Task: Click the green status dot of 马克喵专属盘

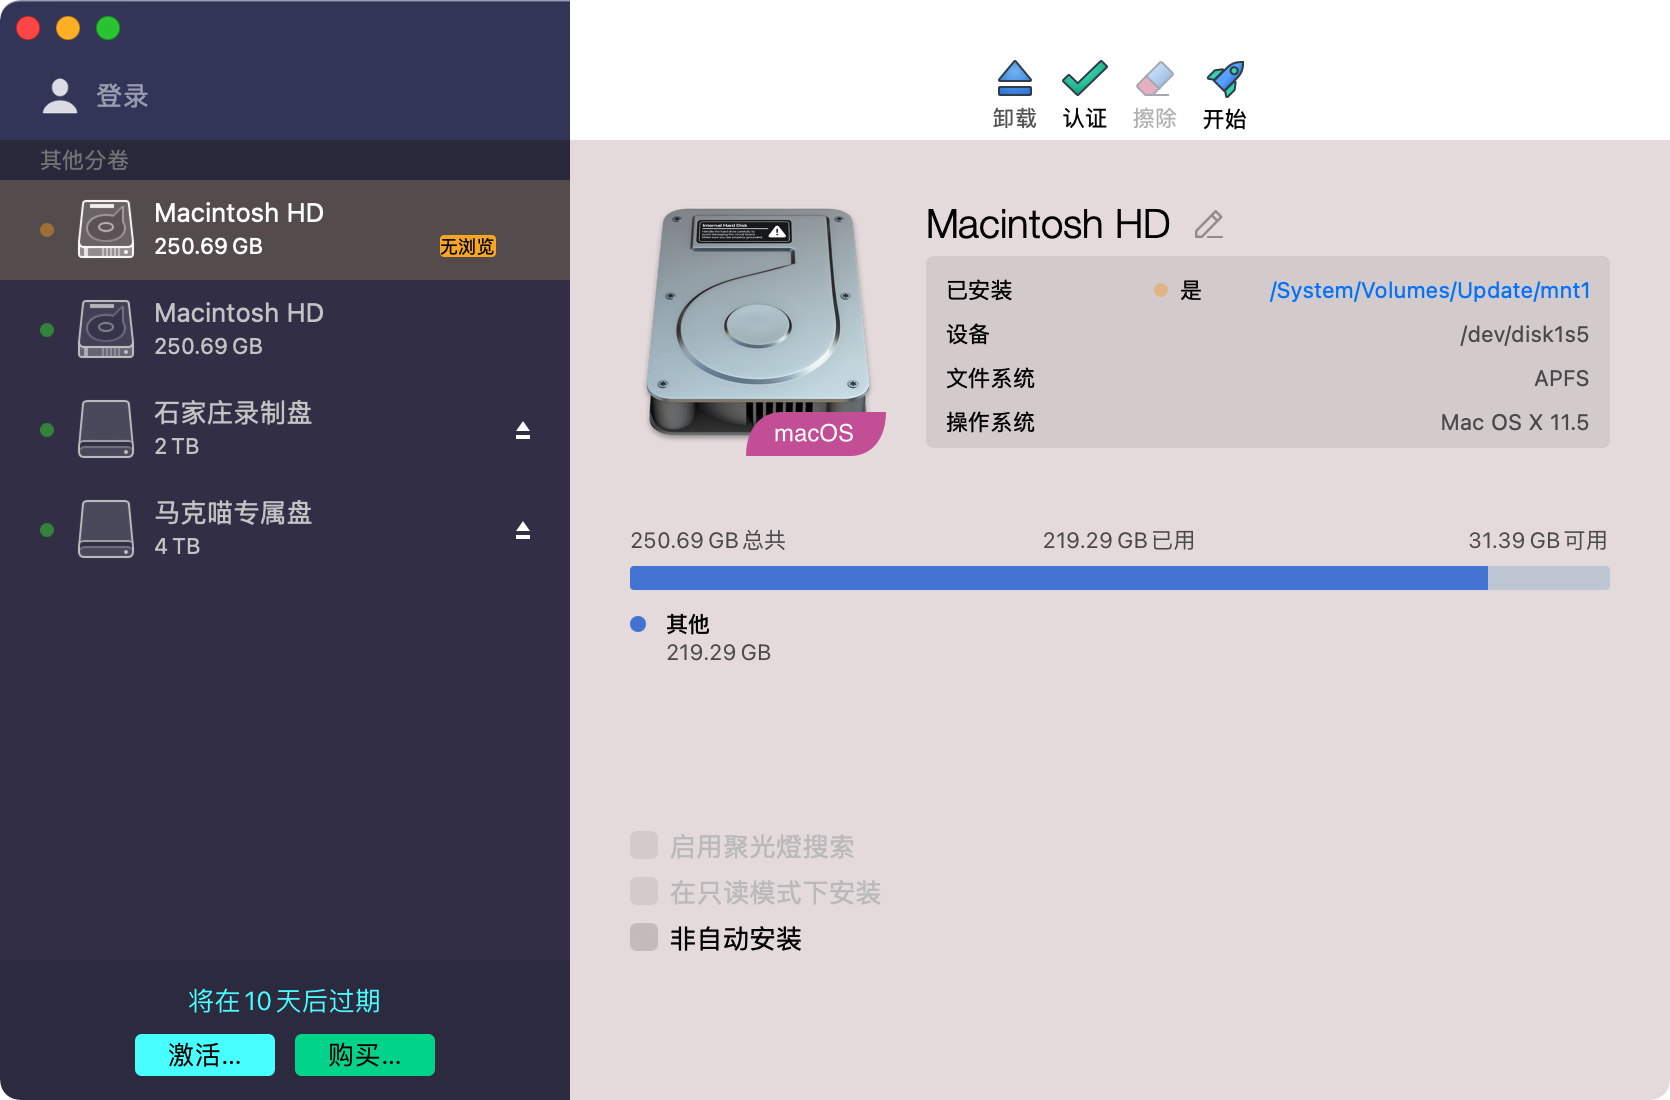Action: 47,530
